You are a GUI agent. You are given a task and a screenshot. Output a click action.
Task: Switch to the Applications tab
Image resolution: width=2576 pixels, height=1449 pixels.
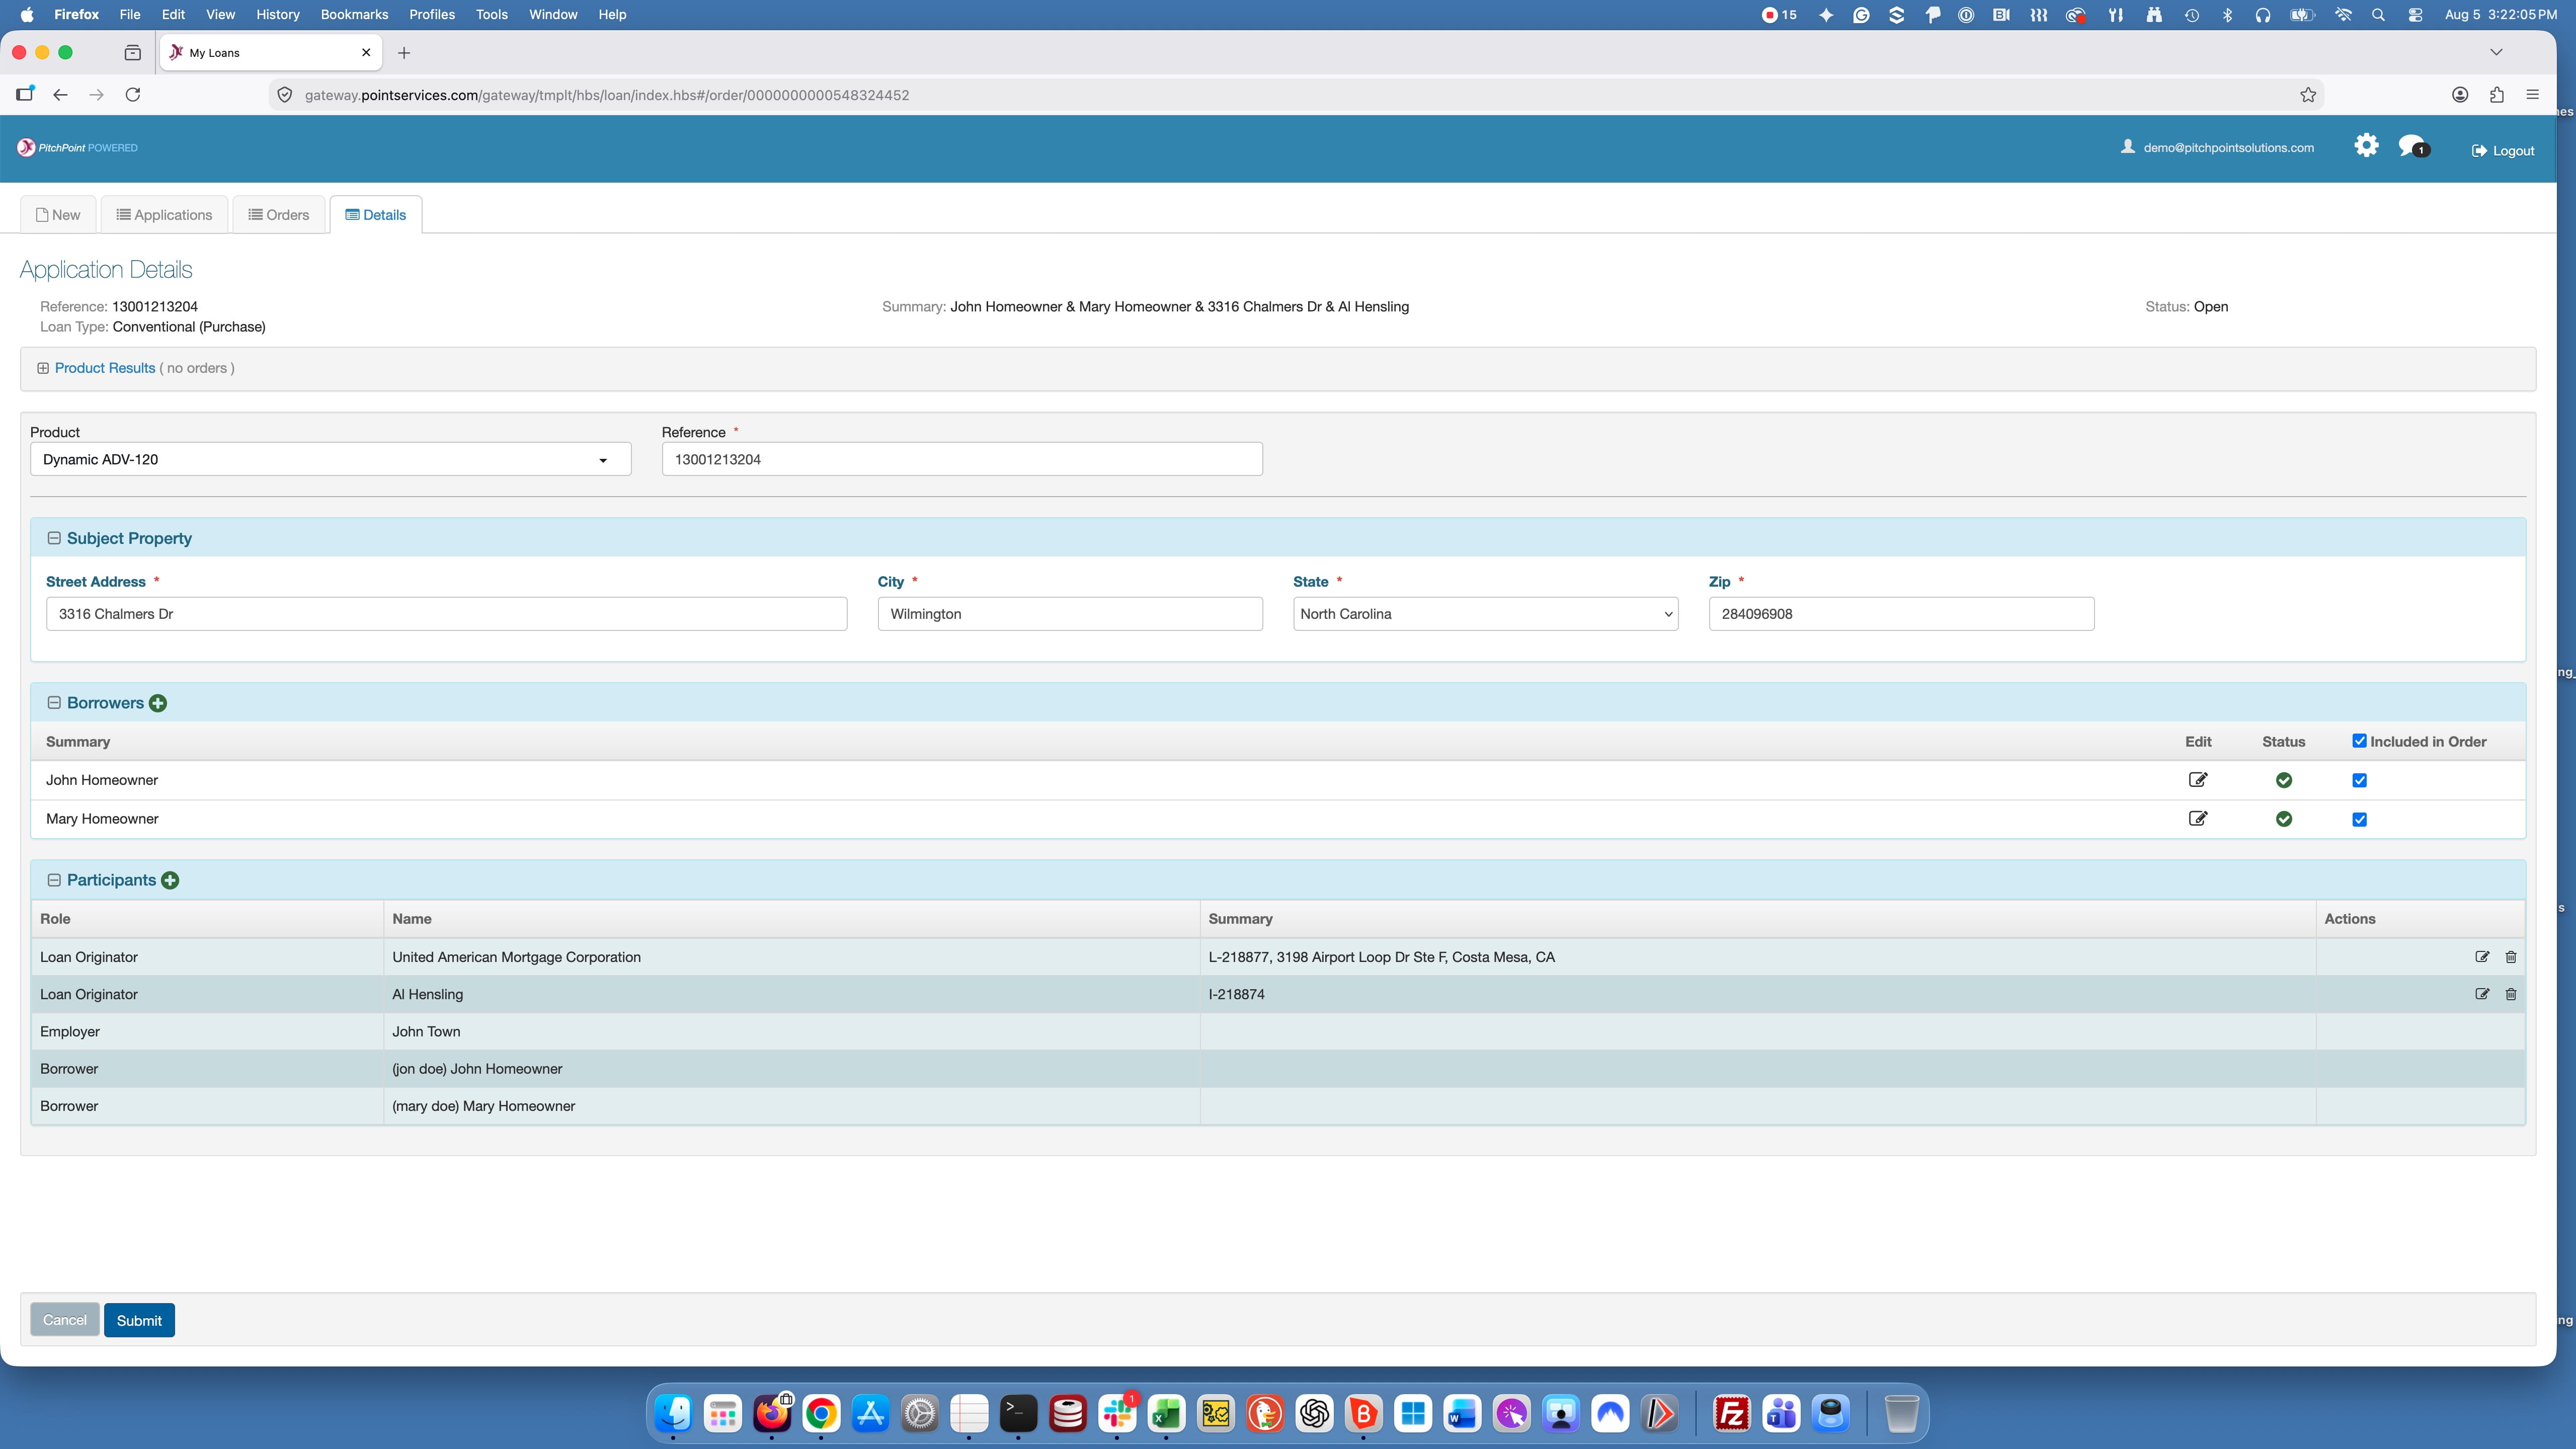tap(164, 215)
